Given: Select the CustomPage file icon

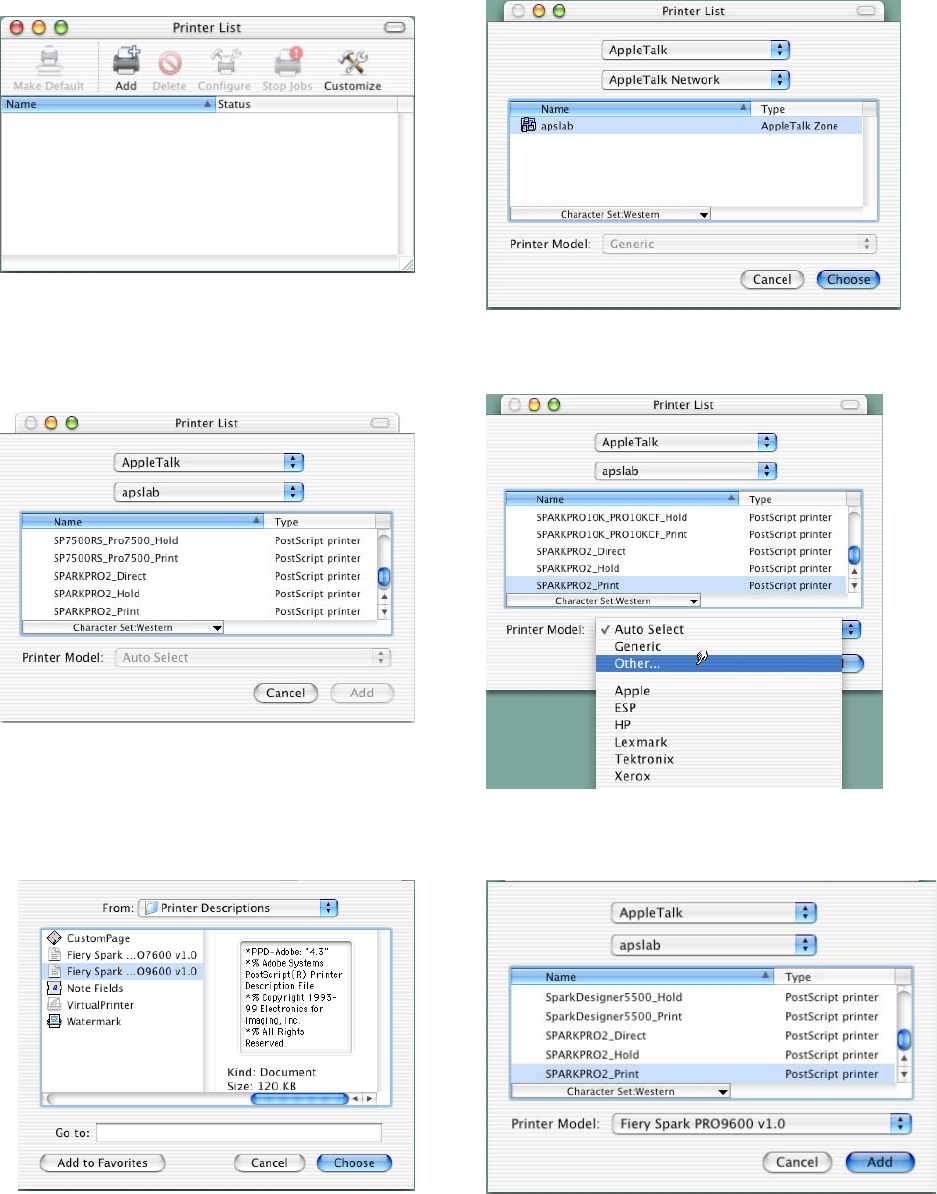Looking at the screenshot, I should point(54,937).
